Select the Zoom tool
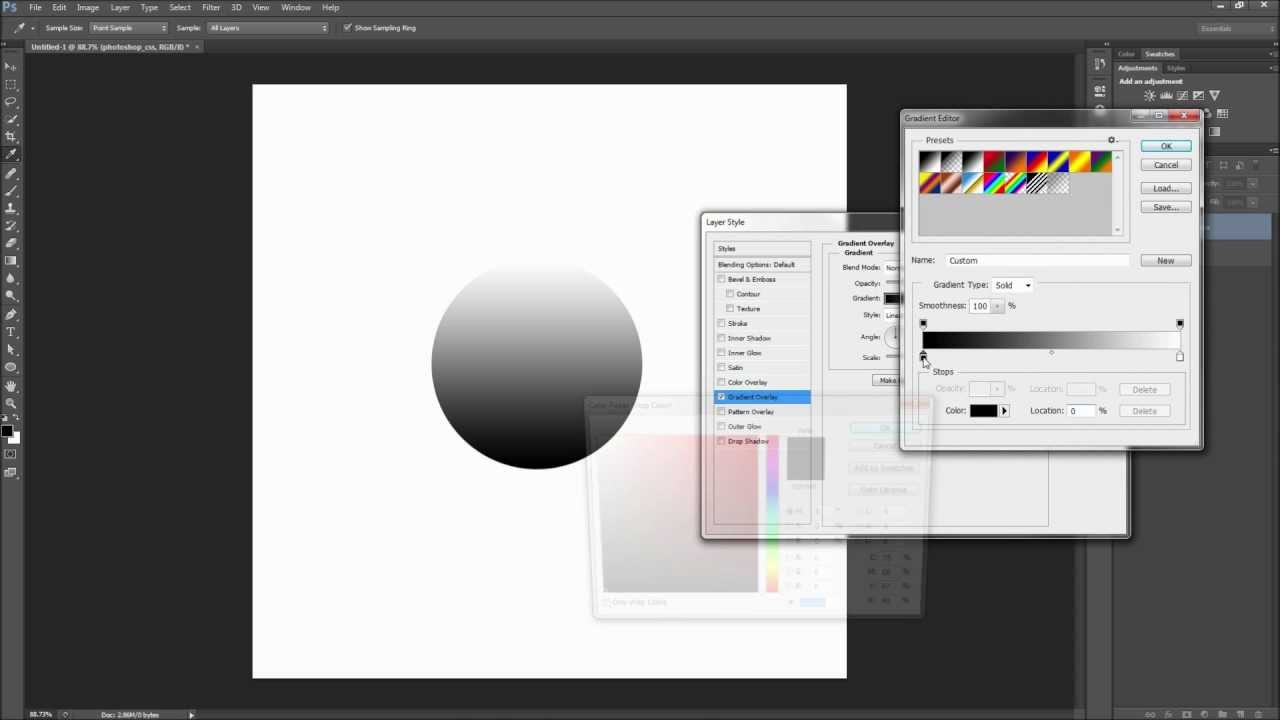Image resolution: width=1280 pixels, height=720 pixels. point(11,403)
